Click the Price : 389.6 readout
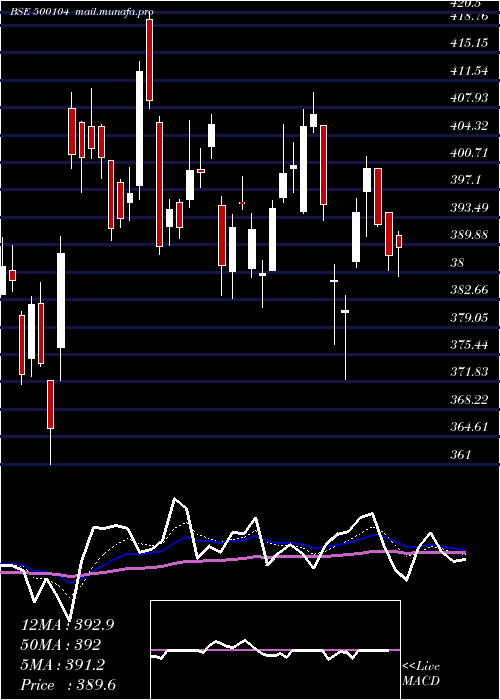500x700 pixels. 68,685
